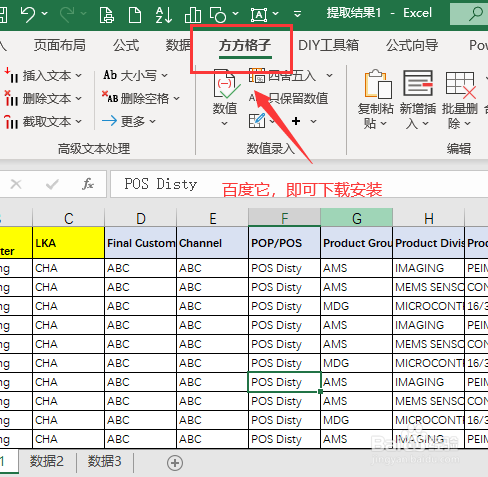The width and height of the screenshot is (488, 477).
Task: Click the Sort A-Z icon
Action: pyautogui.click(x=164, y=15)
